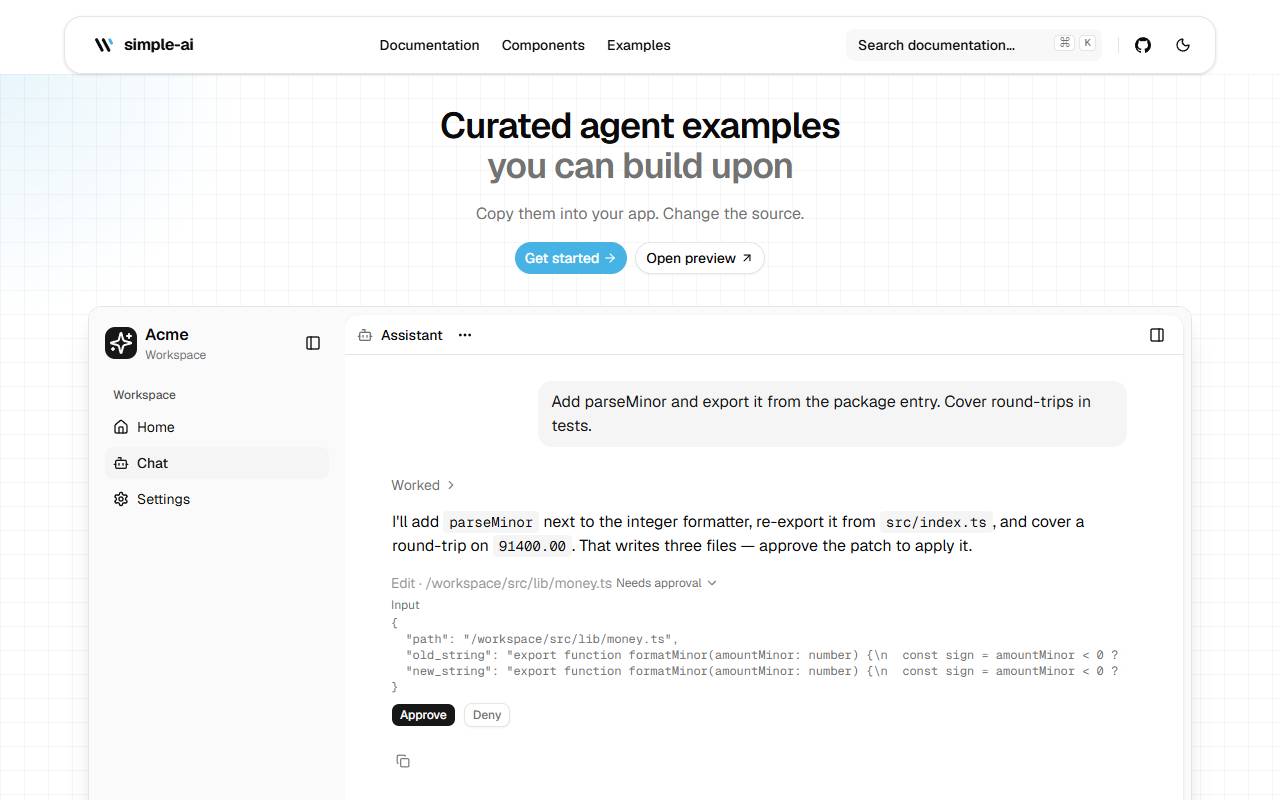Expand the Worked reasoning section
Image resolution: width=1280 pixels, height=800 pixels.
423,485
